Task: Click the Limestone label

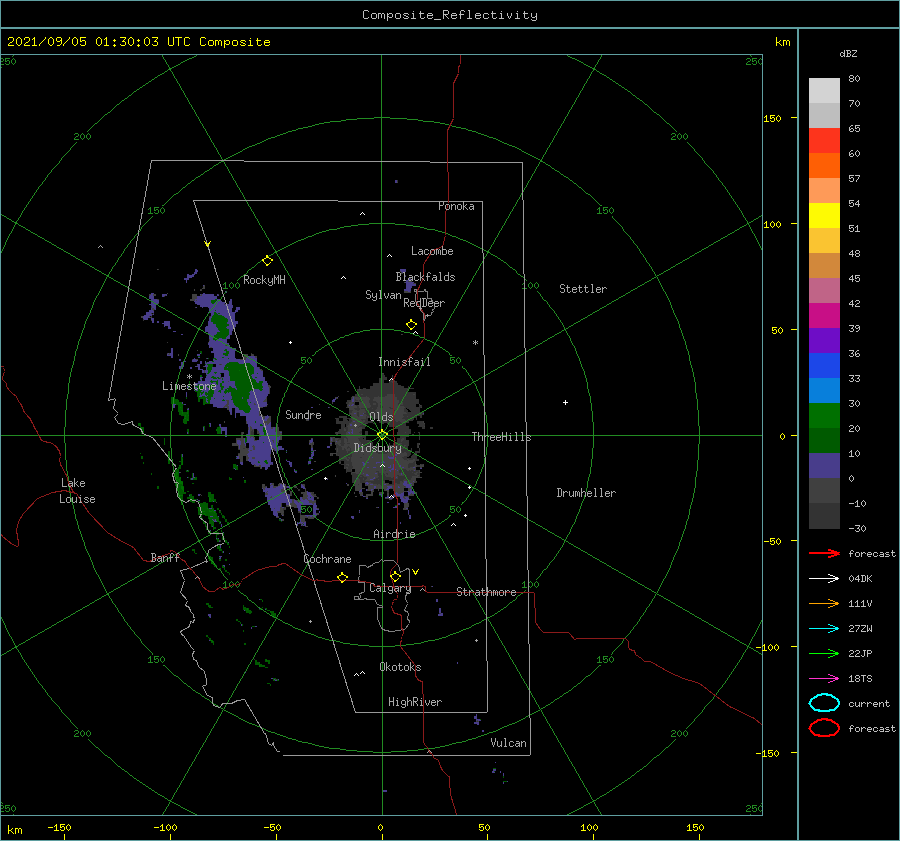Action: click(x=189, y=386)
